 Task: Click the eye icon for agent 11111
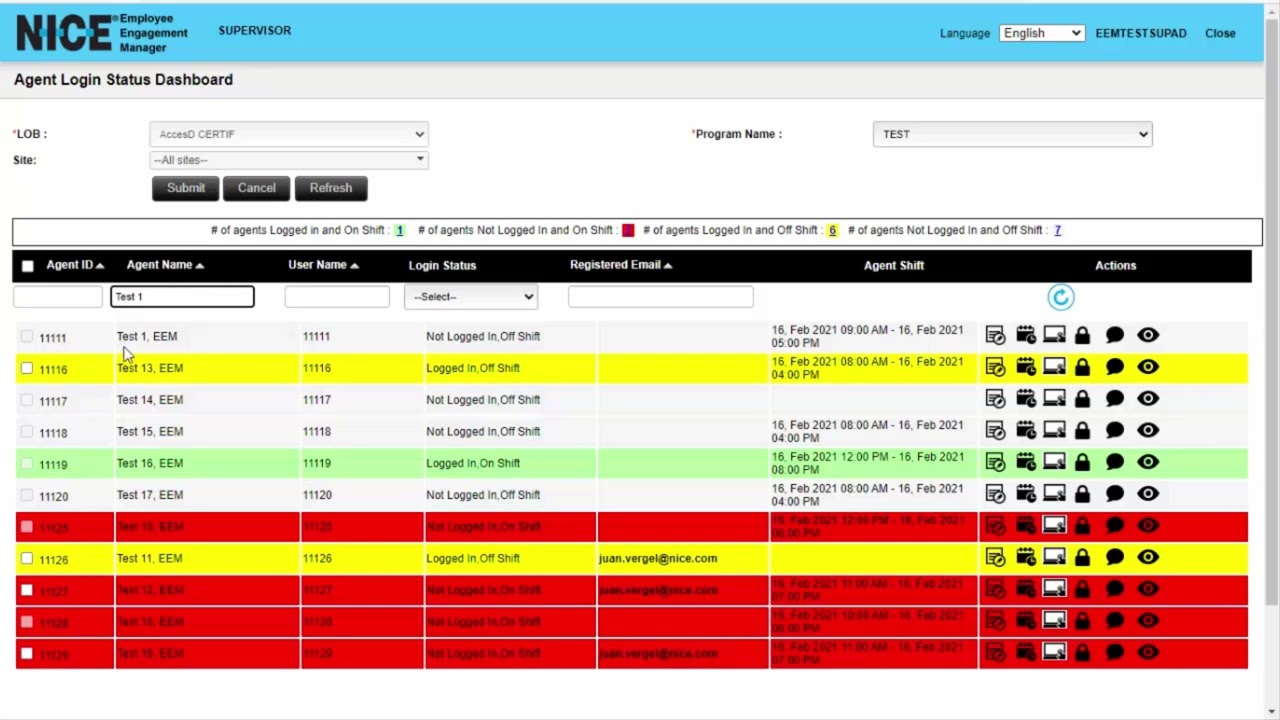(x=1148, y=336)
